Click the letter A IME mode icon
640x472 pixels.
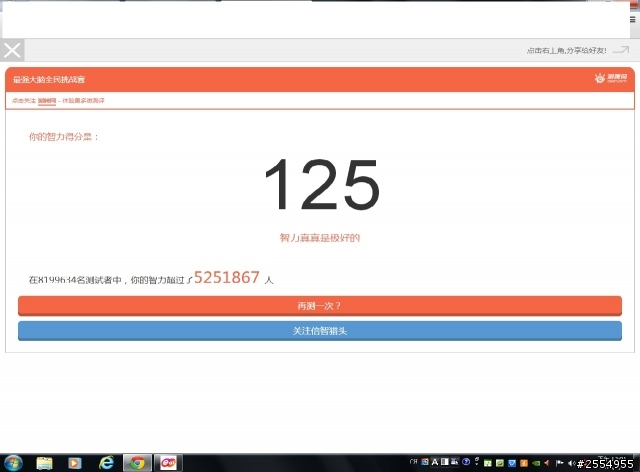point(435,462)
